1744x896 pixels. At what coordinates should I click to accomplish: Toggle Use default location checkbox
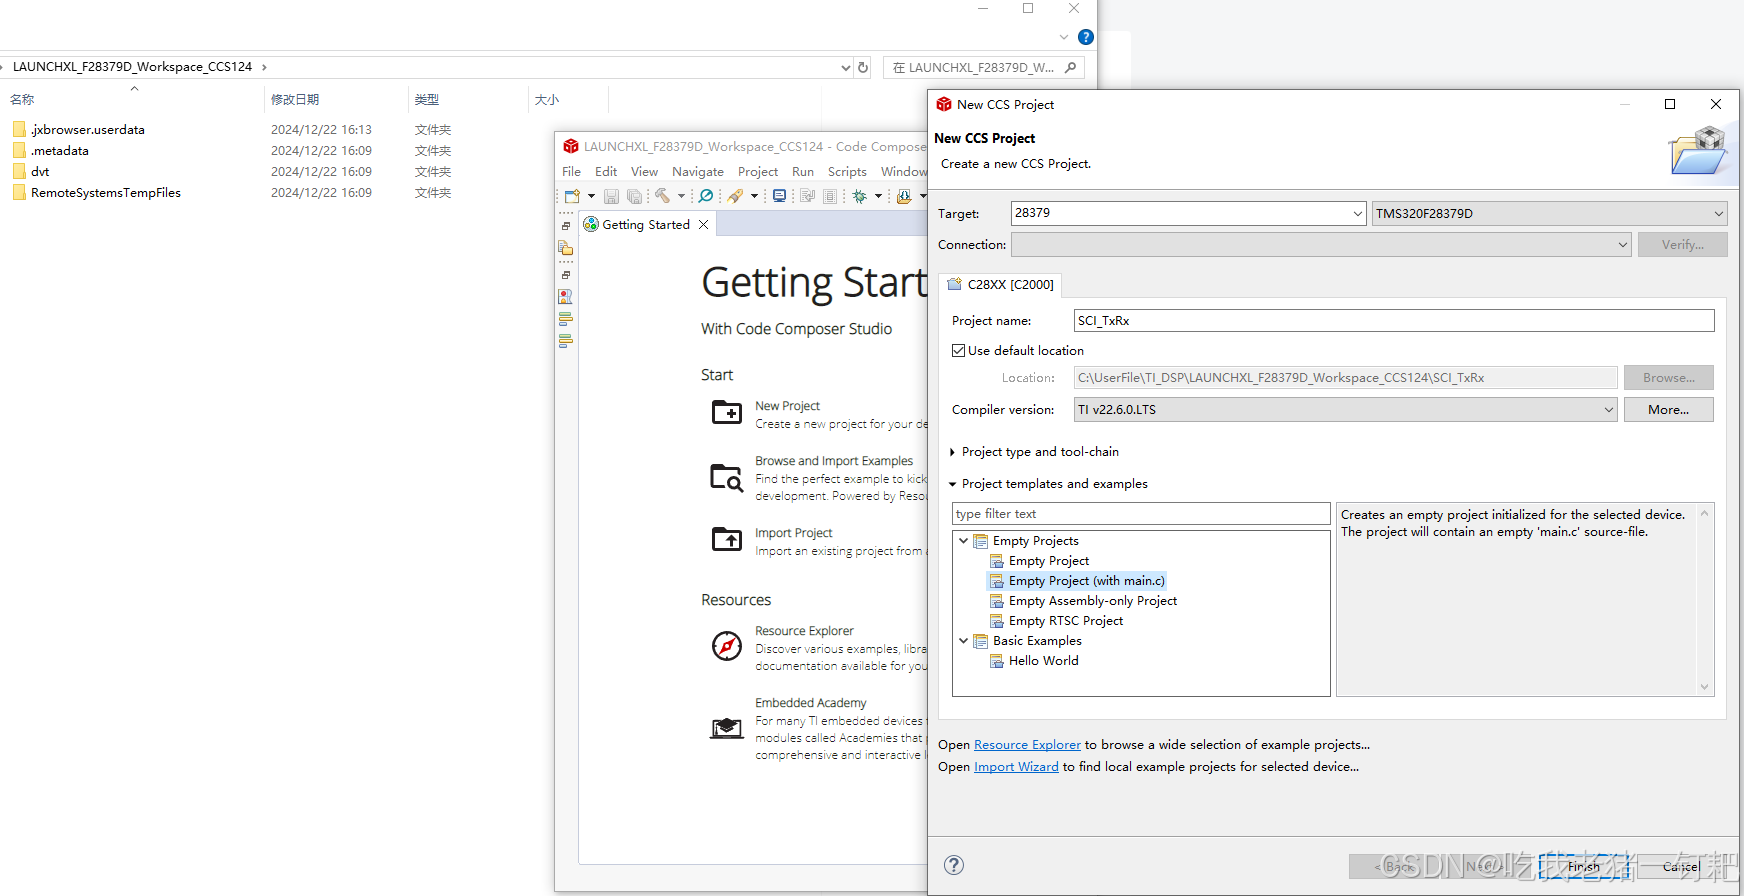coord(958,350)
